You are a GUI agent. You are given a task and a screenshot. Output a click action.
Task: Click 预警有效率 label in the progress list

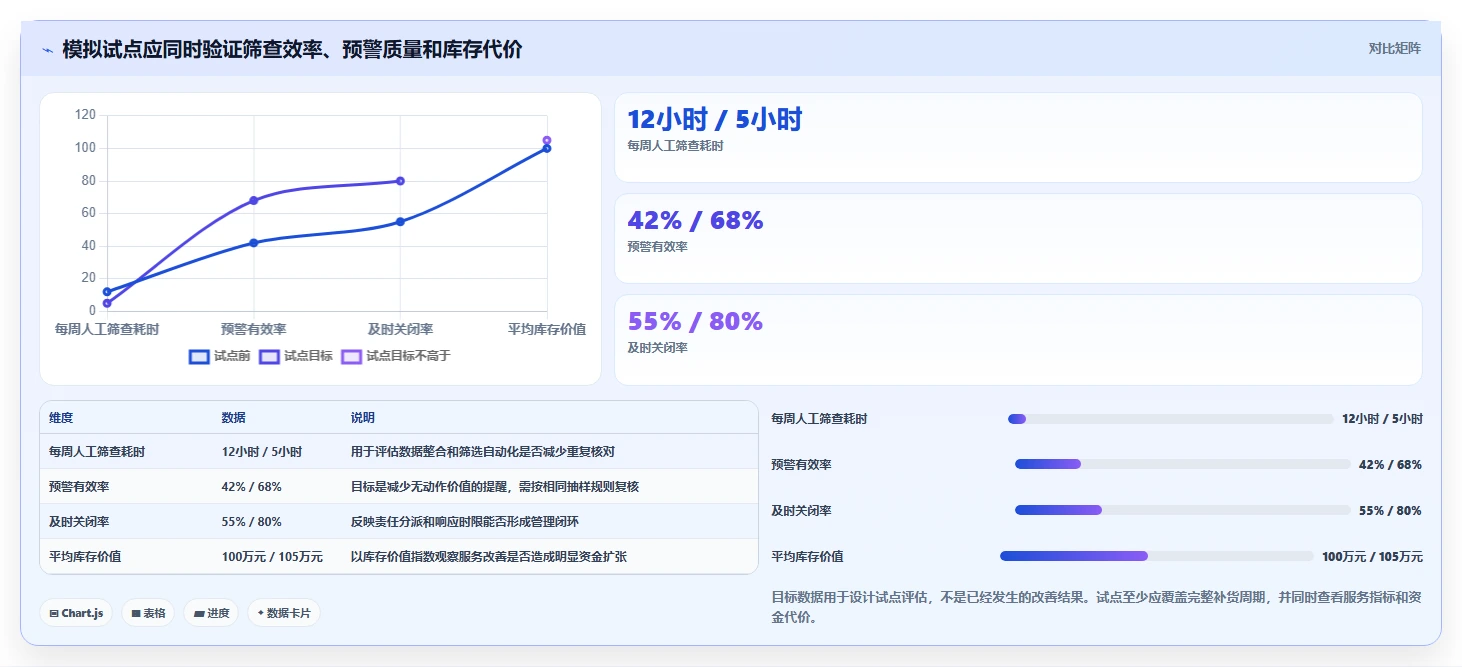[x=801, y=465]
